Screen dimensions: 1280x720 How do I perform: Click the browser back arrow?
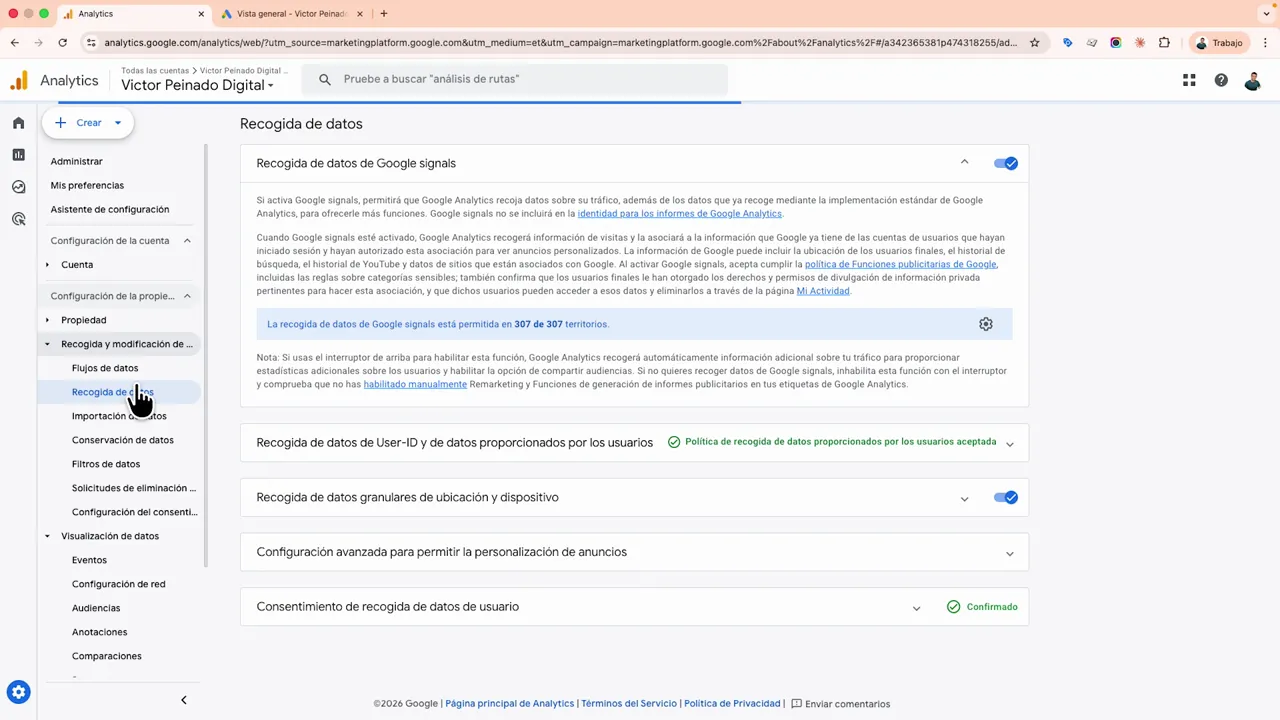coord(14,43)
